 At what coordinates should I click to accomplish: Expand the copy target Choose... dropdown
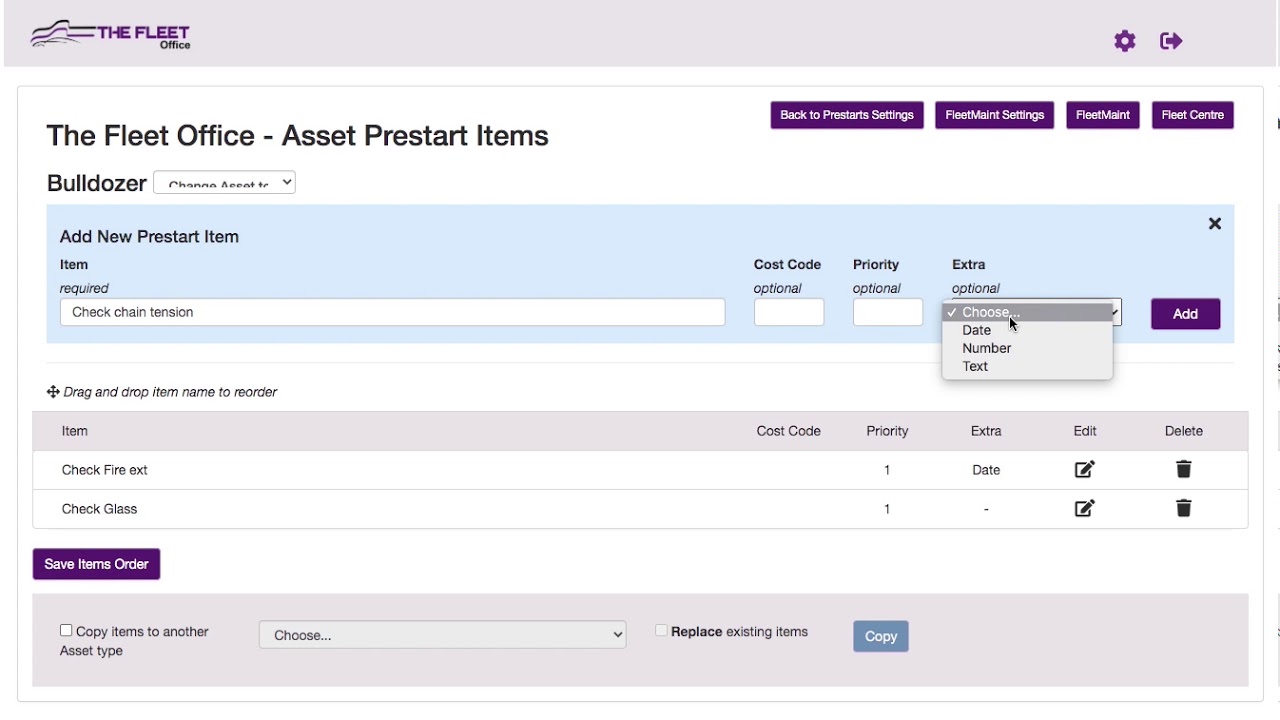(442, 635)
